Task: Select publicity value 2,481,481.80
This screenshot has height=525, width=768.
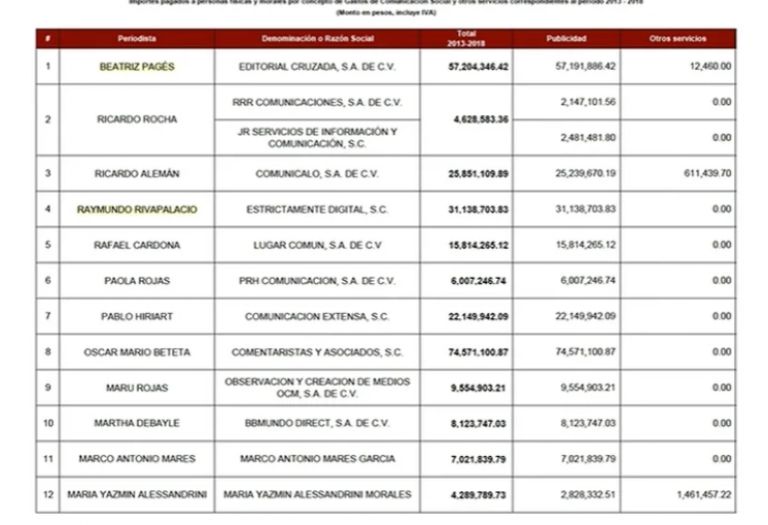Action: (x=588, y=138)
